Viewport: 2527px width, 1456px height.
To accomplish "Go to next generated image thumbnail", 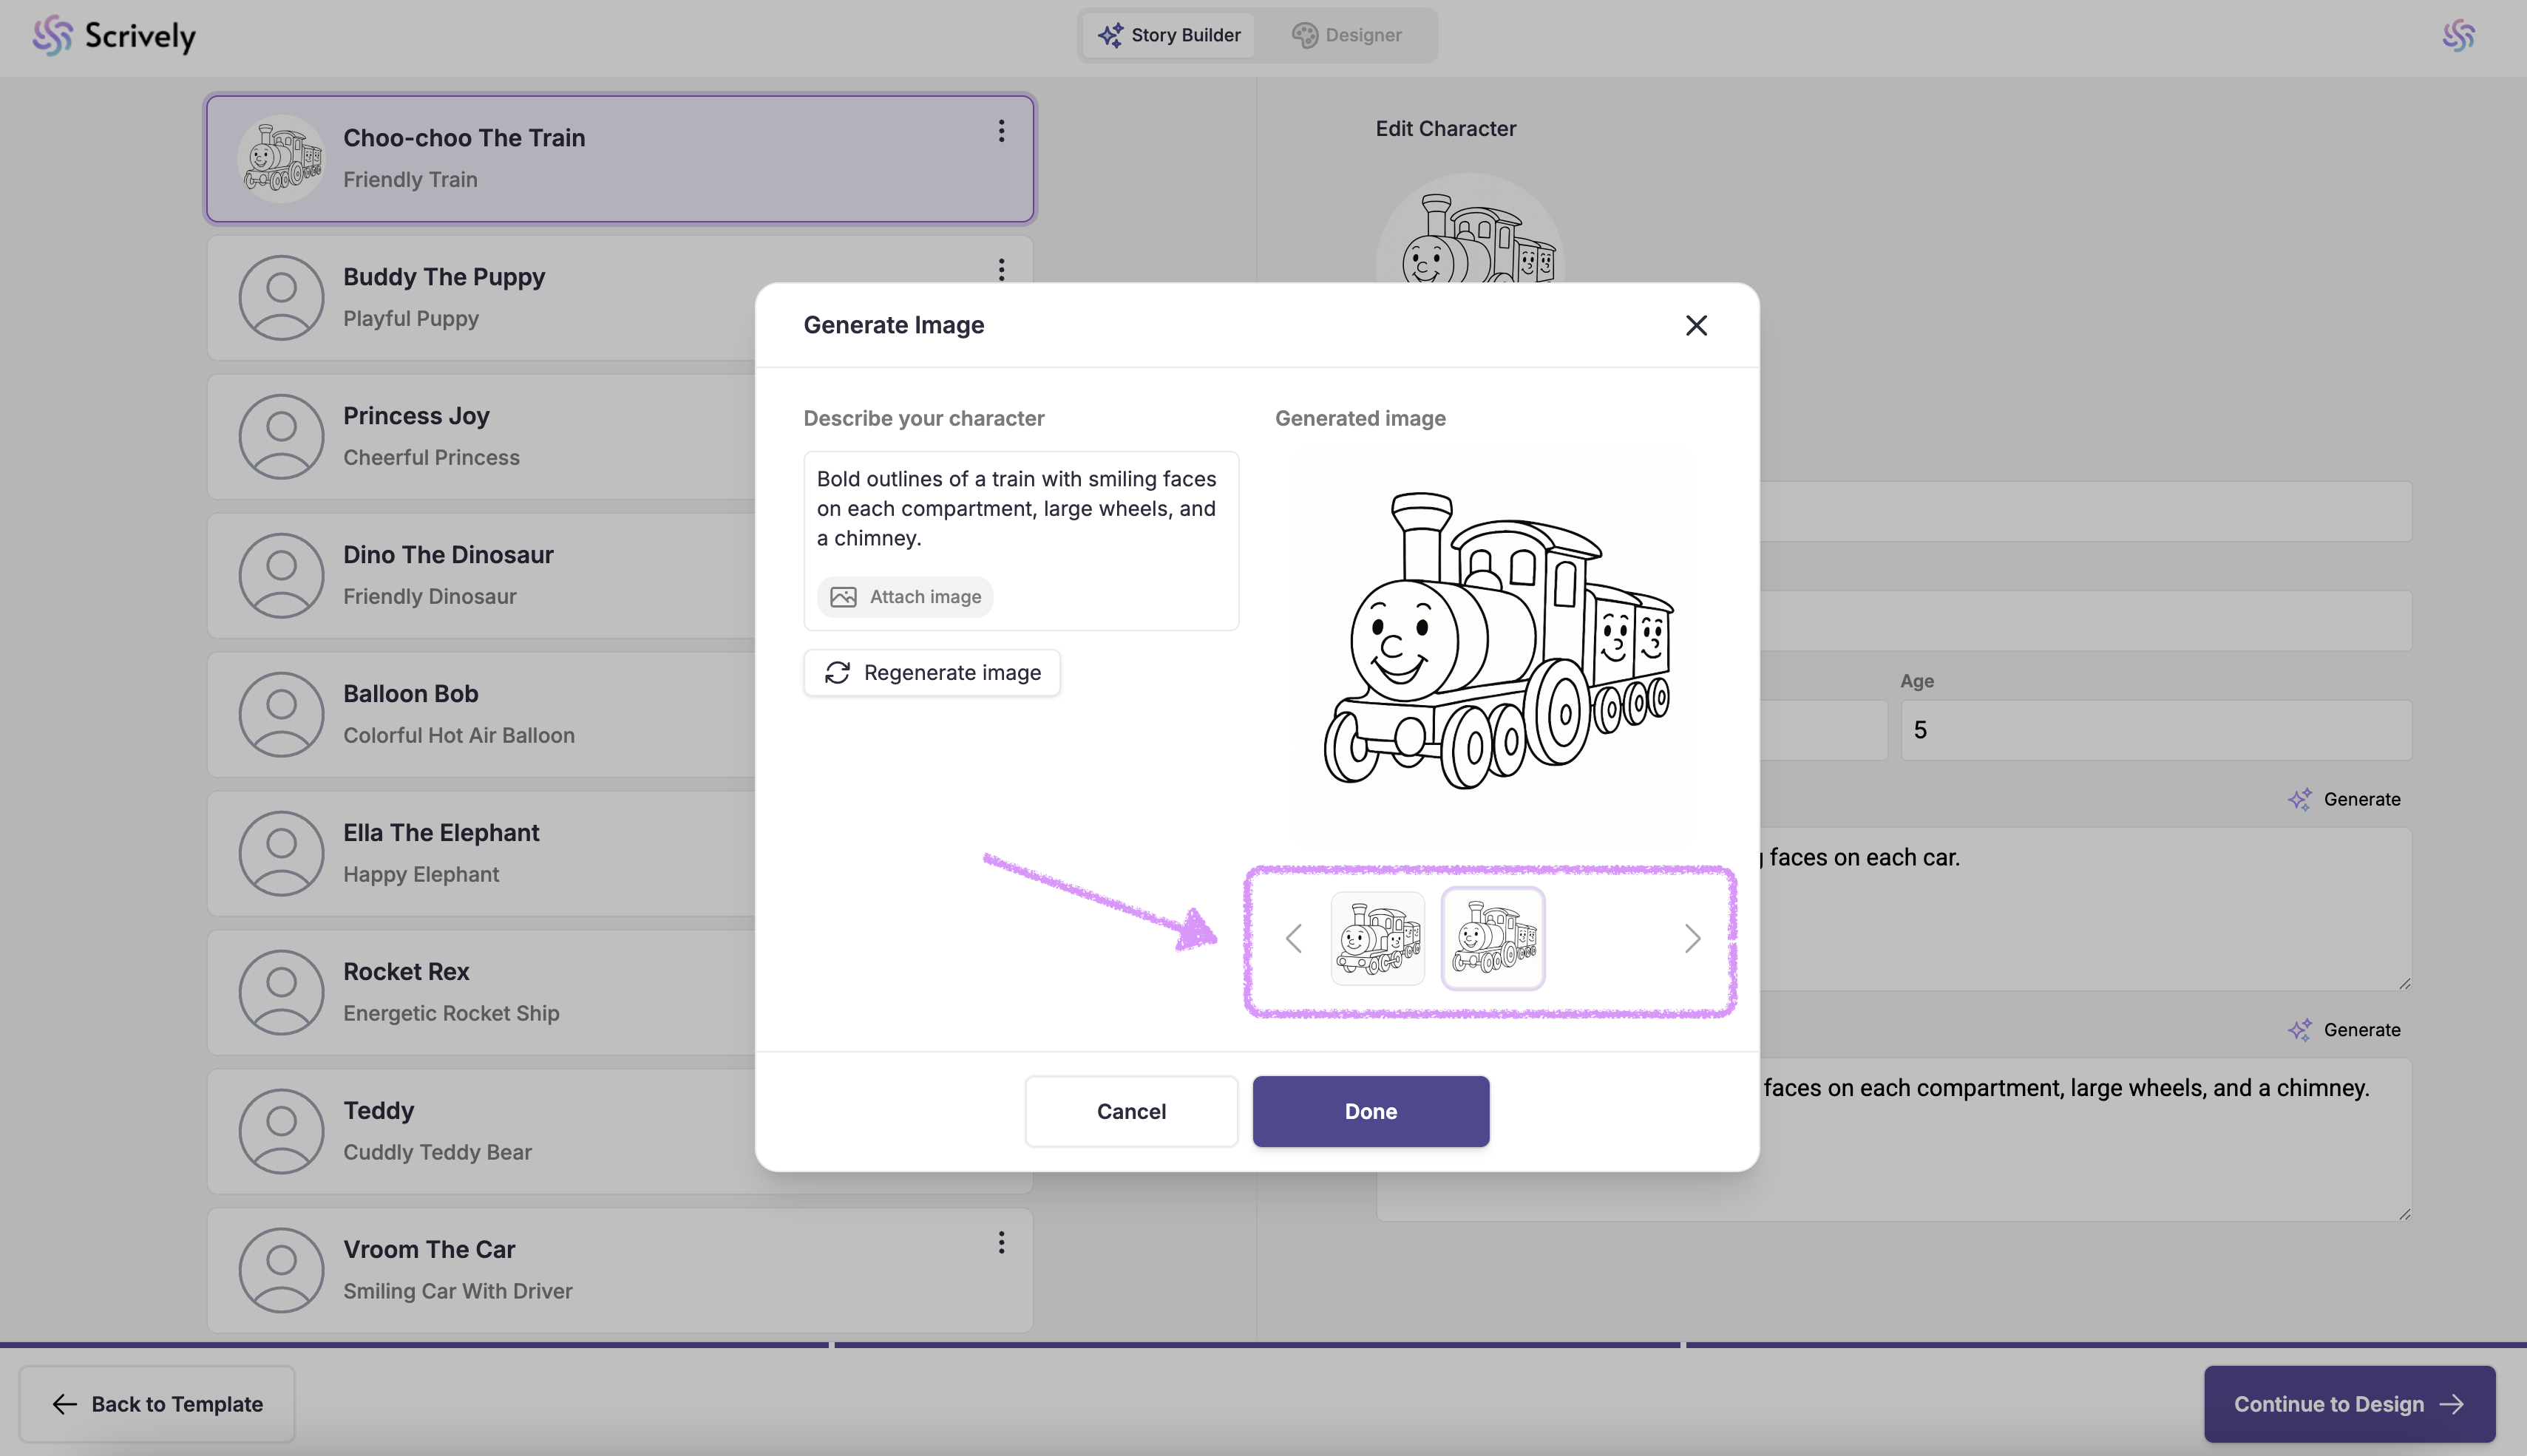I will pyautogui.click(x=1691, y=938).
